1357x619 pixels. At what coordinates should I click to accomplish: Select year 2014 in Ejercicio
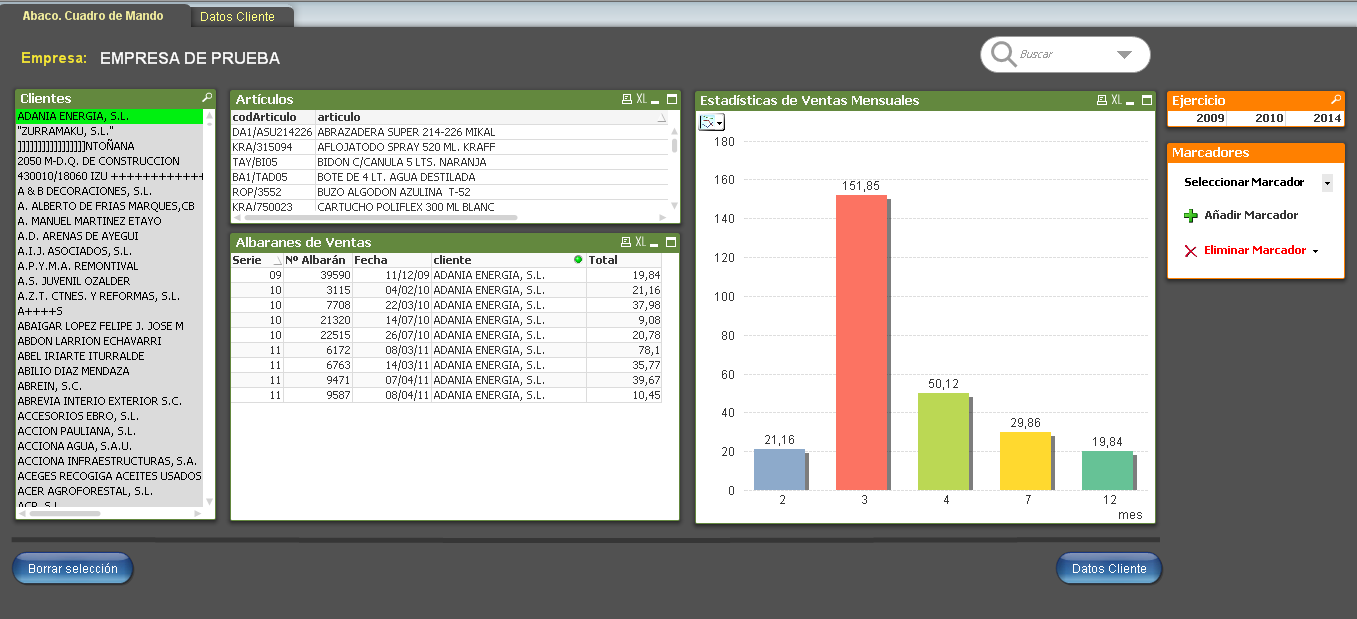(x=1328, y=118)
